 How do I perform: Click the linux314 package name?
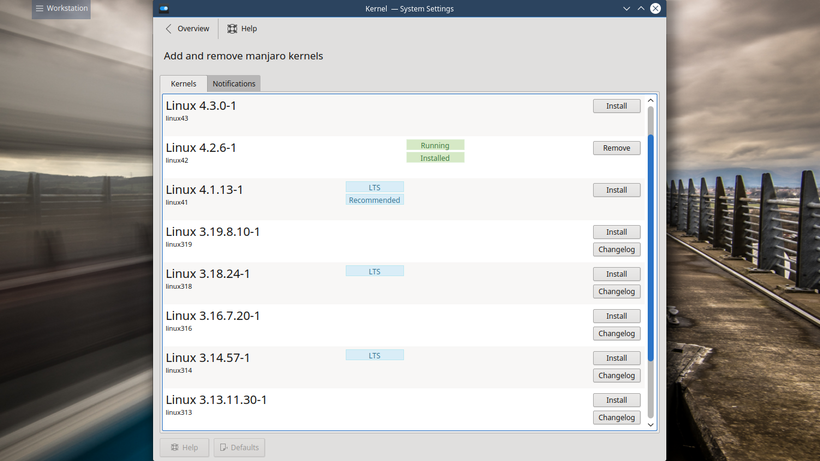pos(179,371)
